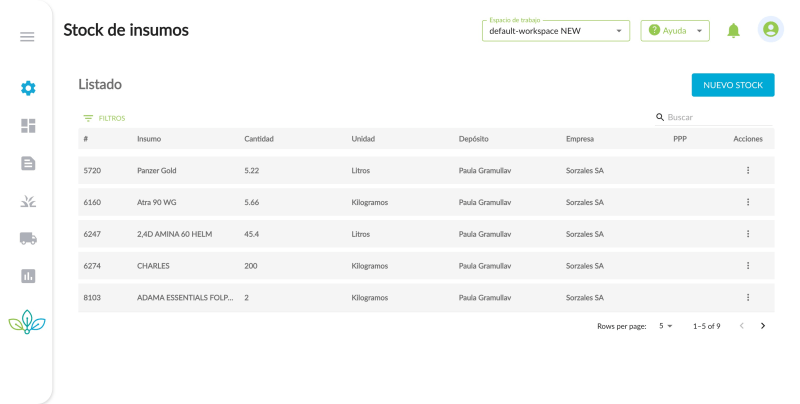Open the reports chart icon

28,276
